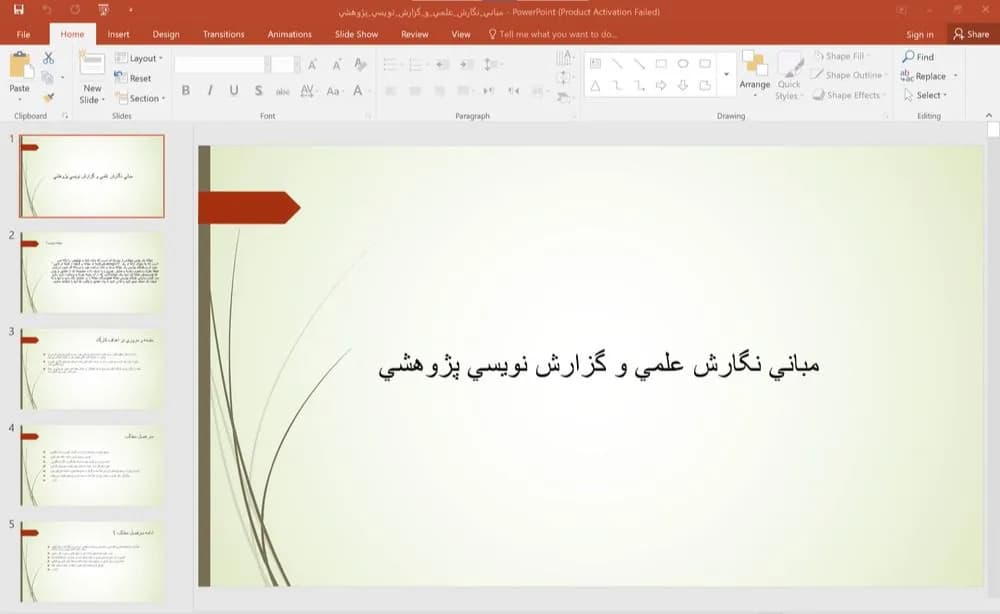
Task: Open Shape Effects menu
Action: point(849,95)
